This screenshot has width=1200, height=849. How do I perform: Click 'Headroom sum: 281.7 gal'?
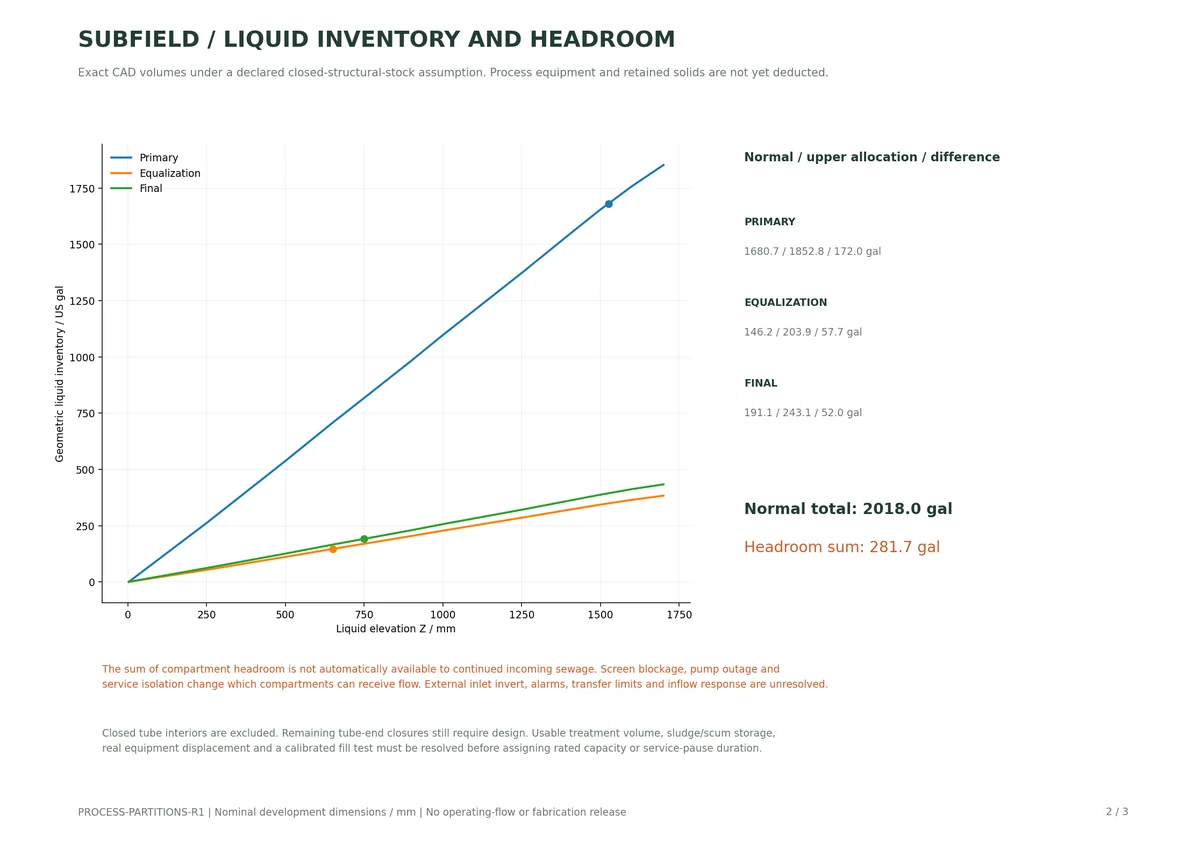842,548
